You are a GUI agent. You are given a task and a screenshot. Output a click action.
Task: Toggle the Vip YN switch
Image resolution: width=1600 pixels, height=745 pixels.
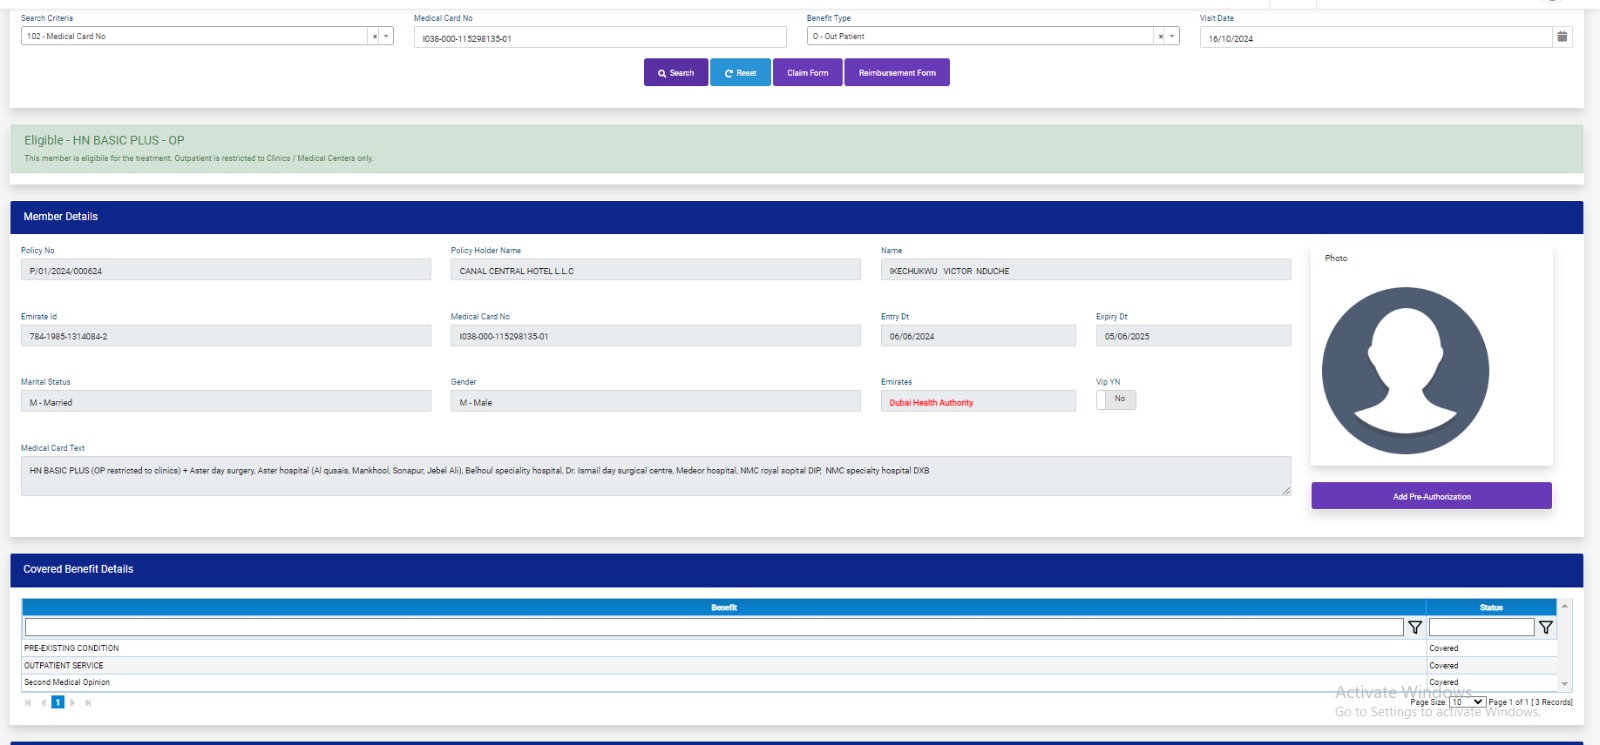pyautogui.click(x=1116, y=400)
